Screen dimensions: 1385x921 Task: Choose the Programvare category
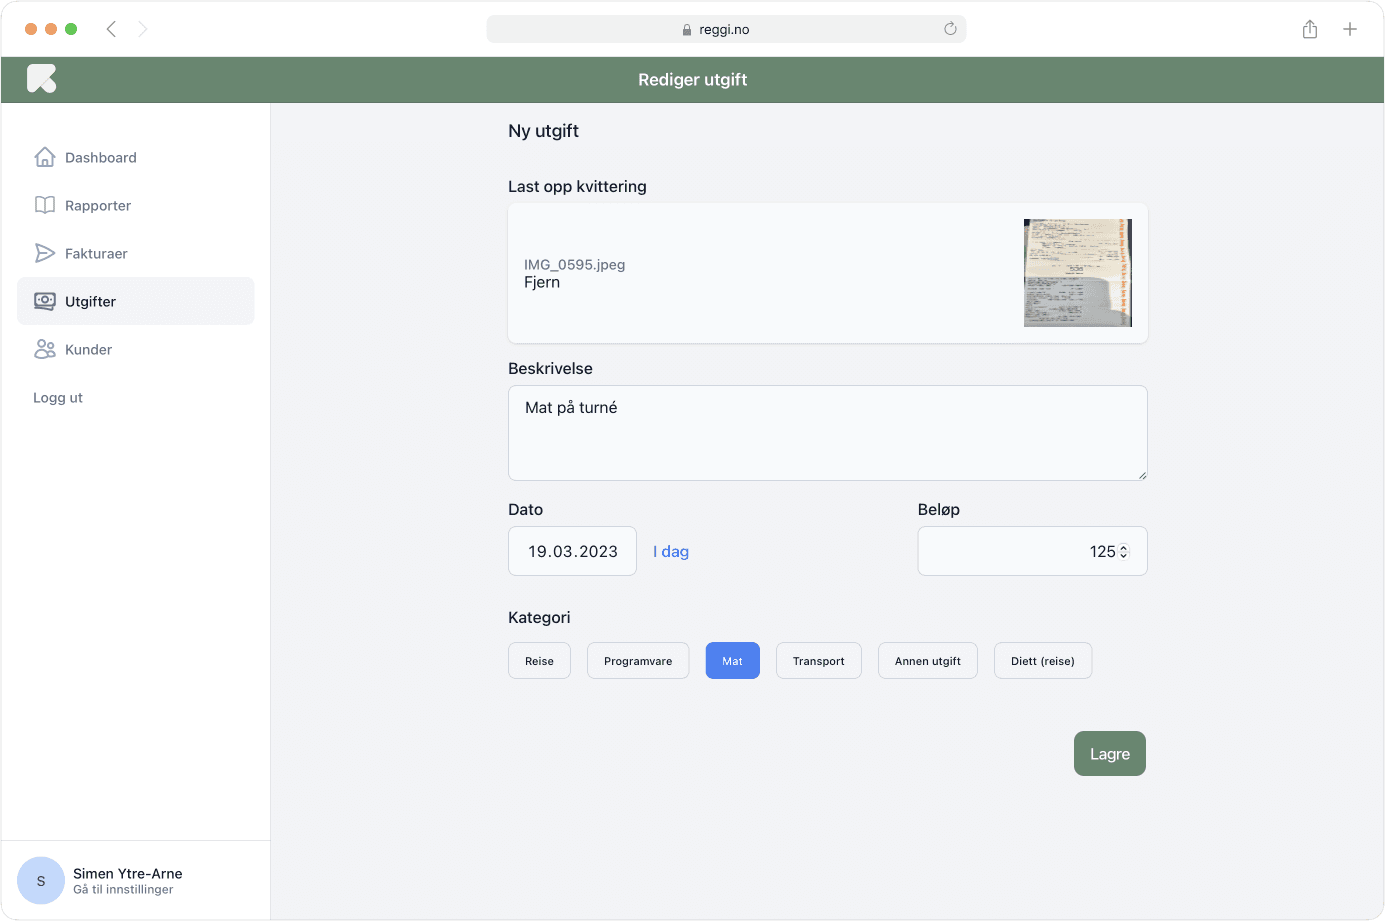tap(638, 661)
